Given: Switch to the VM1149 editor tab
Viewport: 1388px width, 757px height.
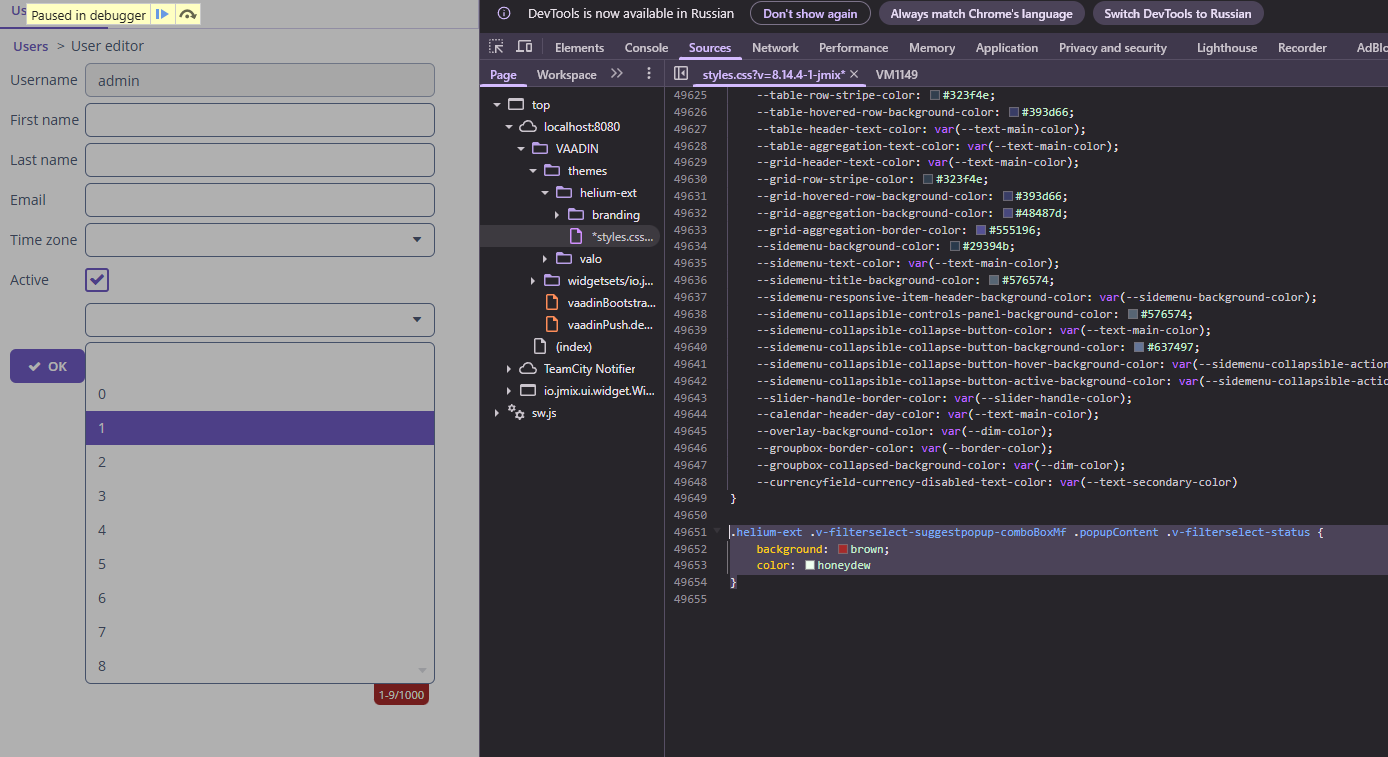Looking at the screenshot, I should [896, 75].
